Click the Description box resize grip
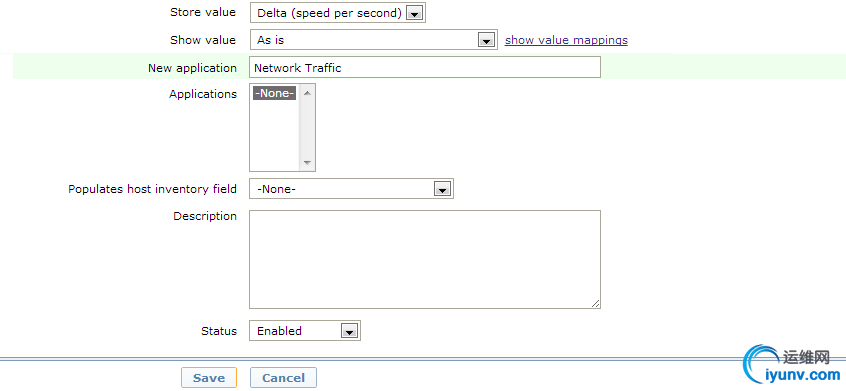Screen dimensions: 846x391 click(x=595, y=304)
